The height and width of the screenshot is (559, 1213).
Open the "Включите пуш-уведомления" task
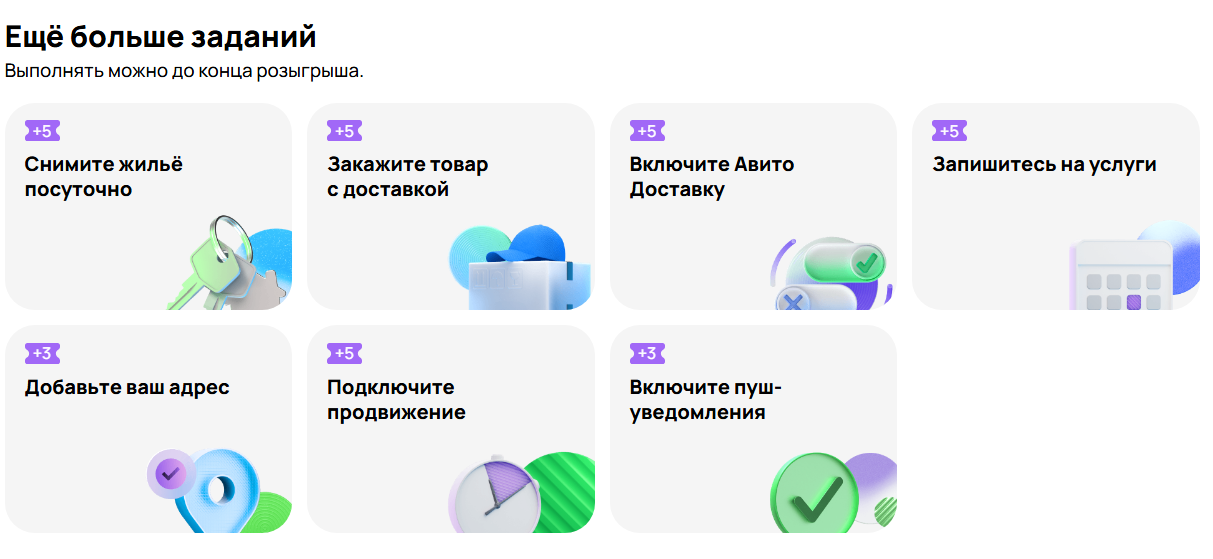753,429
